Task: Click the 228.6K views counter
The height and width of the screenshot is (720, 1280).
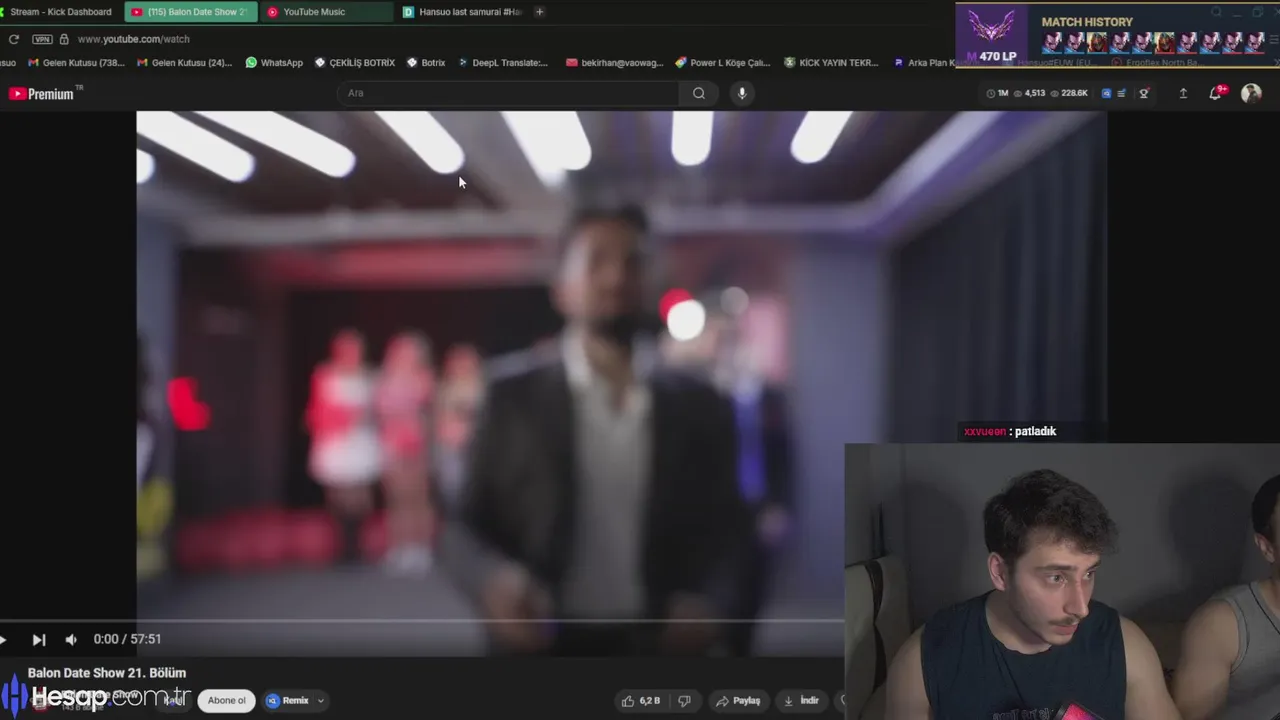Action: pos(1069,93)
